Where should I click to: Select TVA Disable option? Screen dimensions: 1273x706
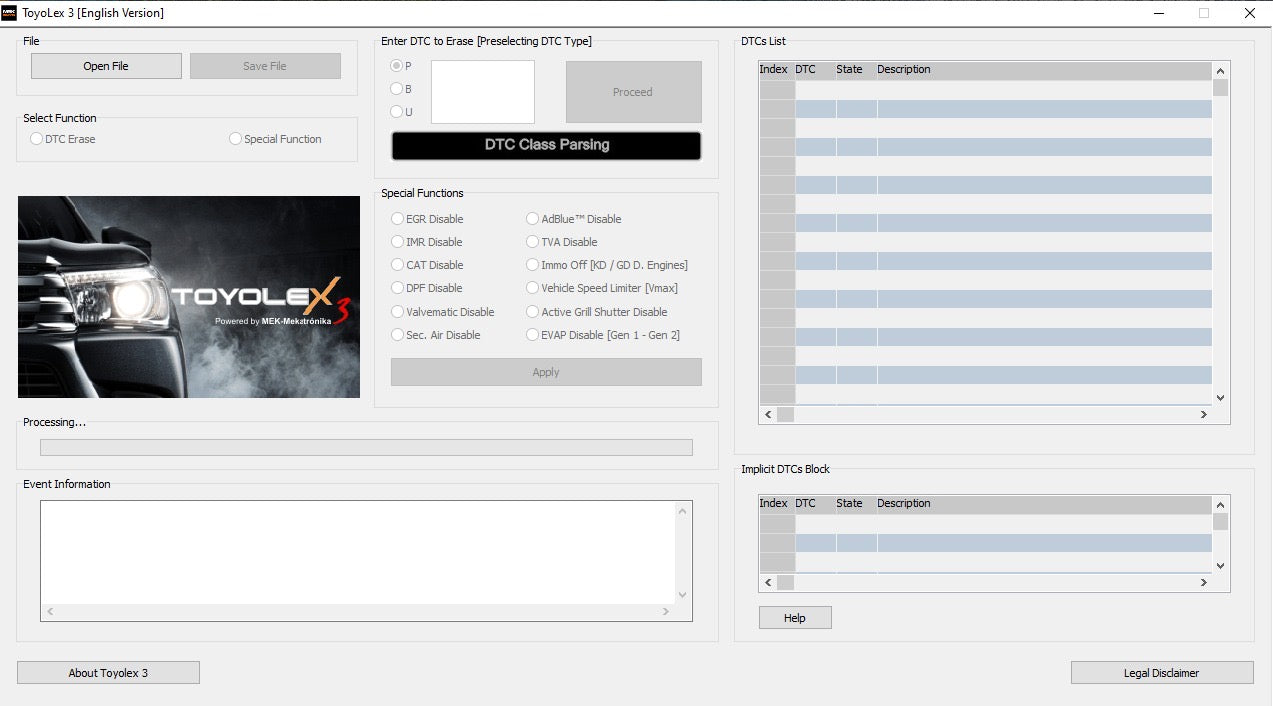point(562,242)
